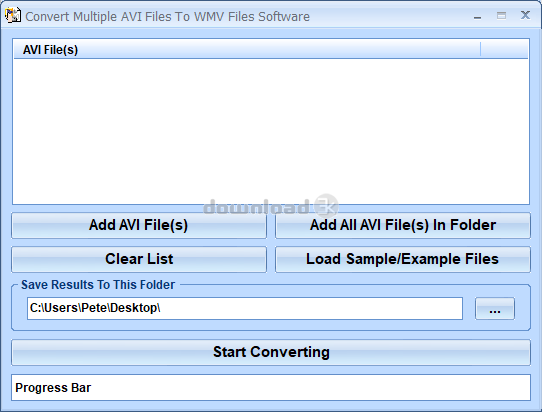Image resolution: width=542 pixels, height=412 pixels.
Task: Click the blank column header beside AVI File(s)
Action: click(504, 50)
